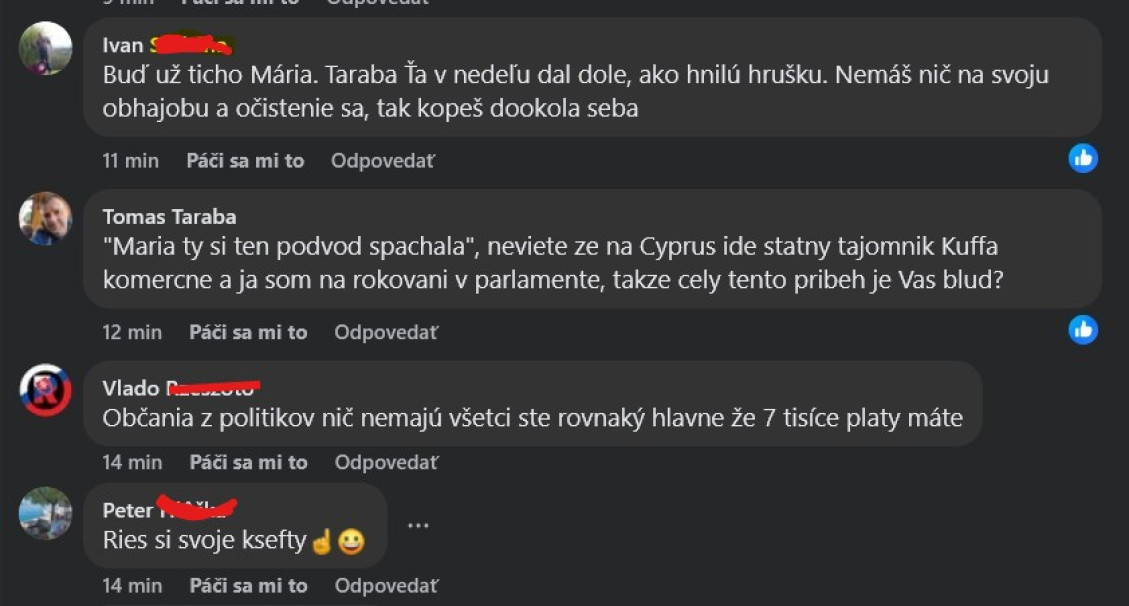The height and width of the screenshot is (606, 1129).
Task: Open the three-dot menu beside Peter's comment
Action: click(x=418, y=526)
